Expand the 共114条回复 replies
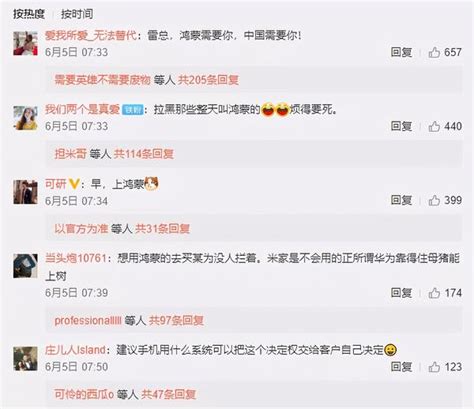Viewport: 474px width, 409px height. [x=144, y=154]
